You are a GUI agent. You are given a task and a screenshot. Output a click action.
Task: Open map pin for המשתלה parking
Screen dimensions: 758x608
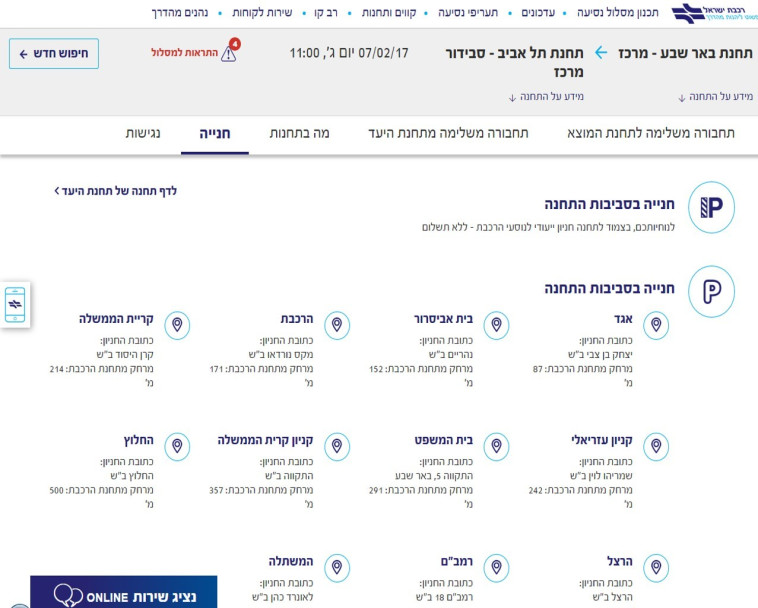pyautogui.click(x=337, y=567)
